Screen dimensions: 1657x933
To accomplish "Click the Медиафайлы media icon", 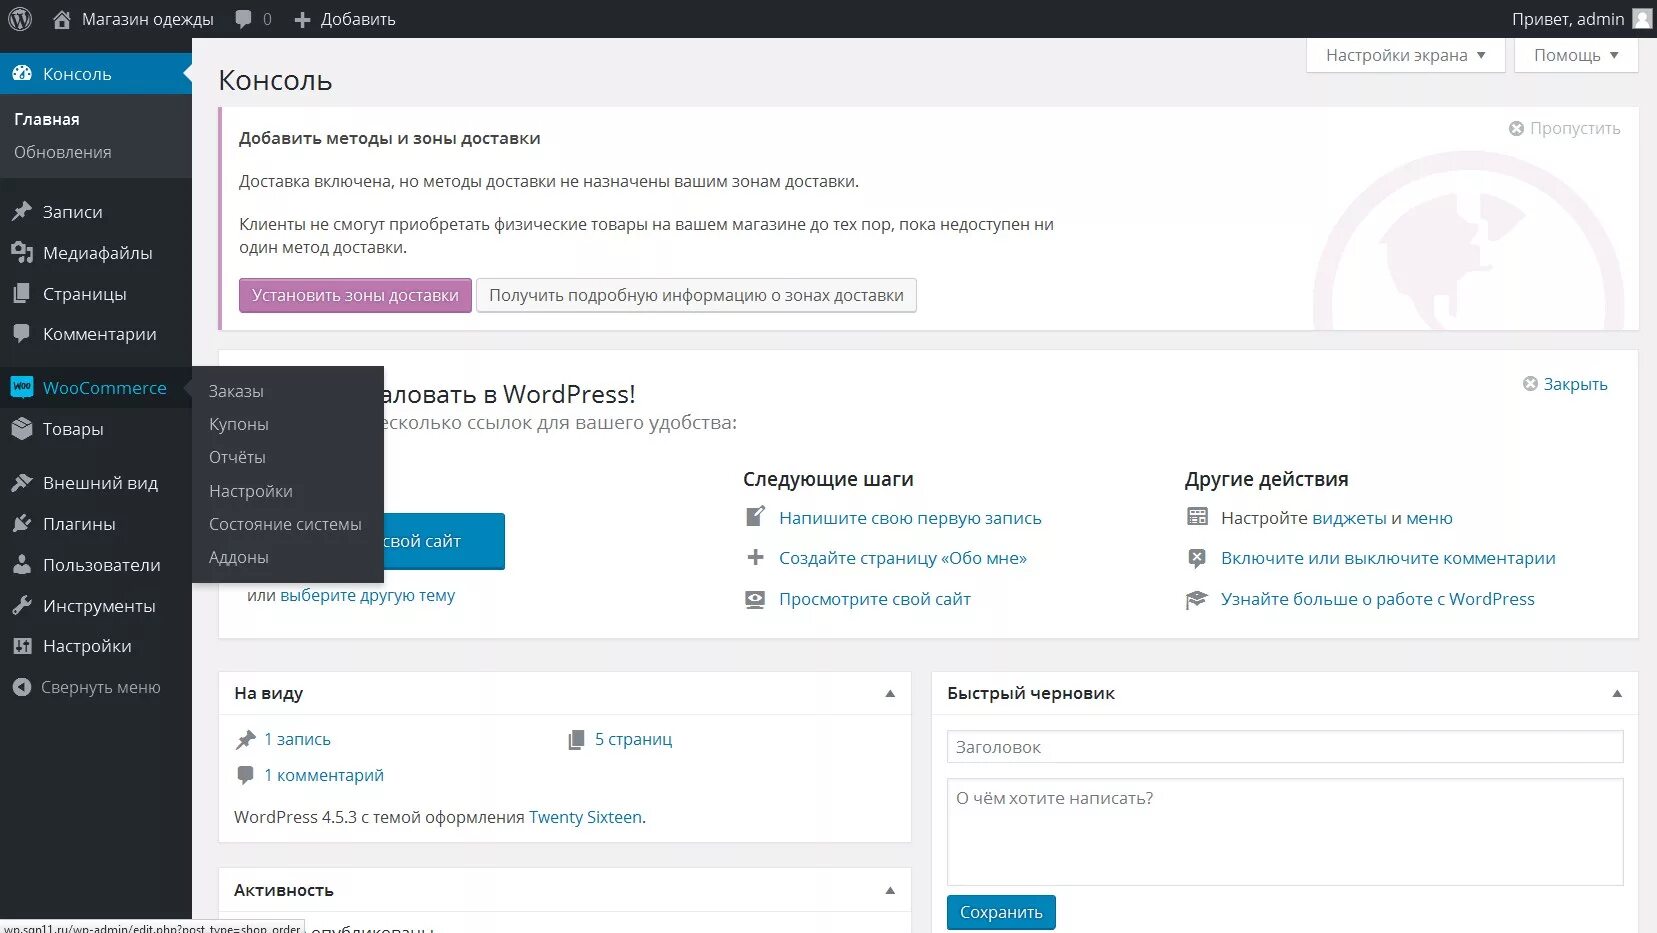I will [x=22, y=252].
